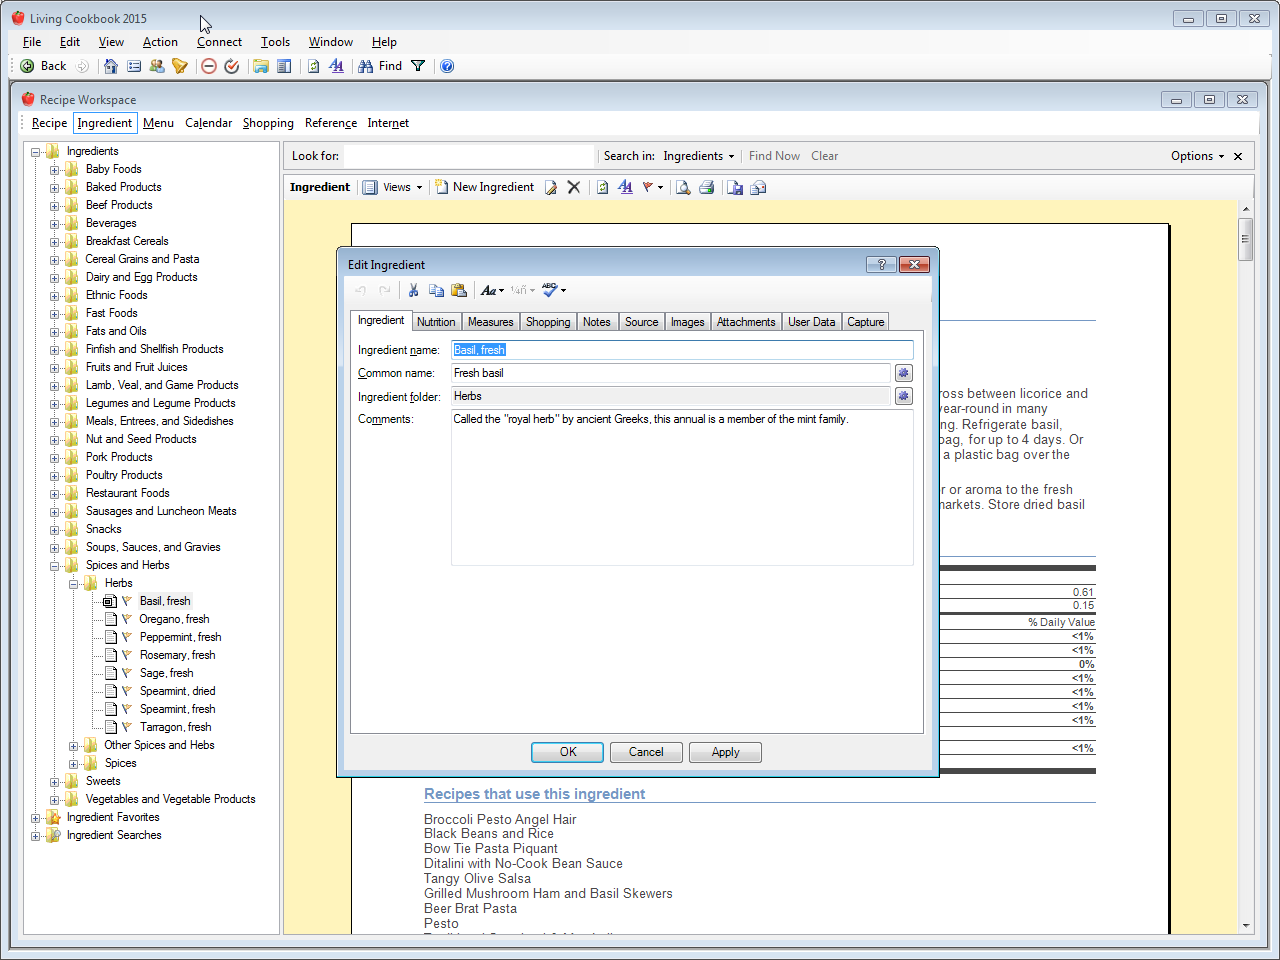This screenshot has height=960, width=1280.
Task: Click the Back arrow icon in main toolbar
Action: [27, 66]
